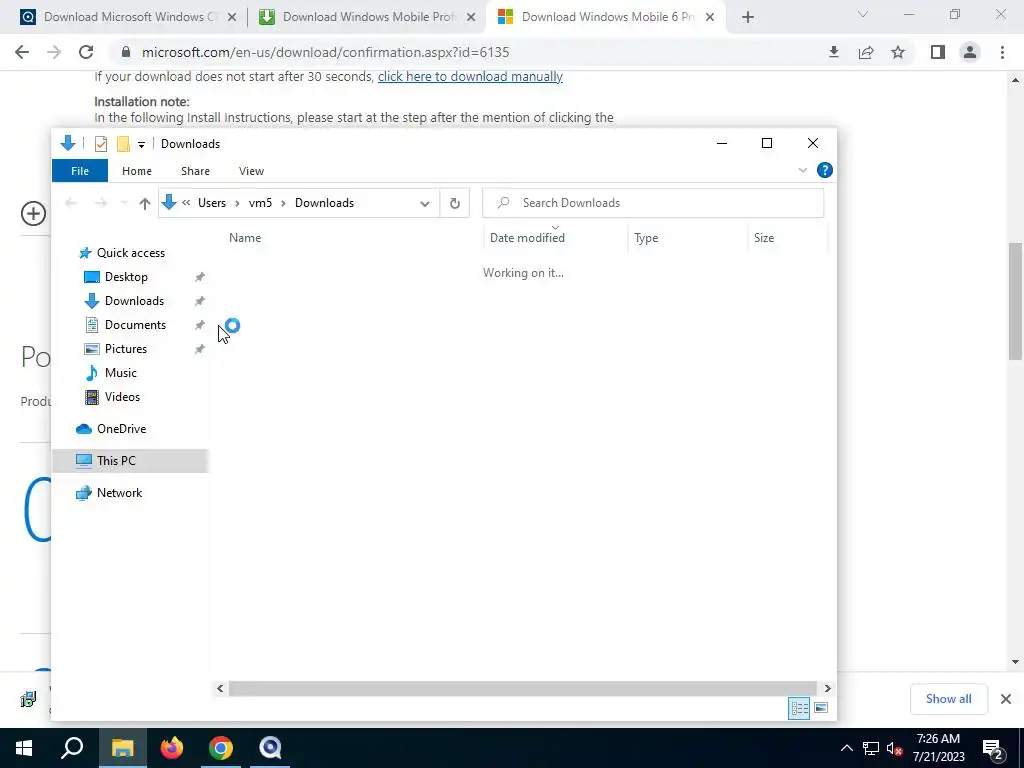The image size is (1024, 768).
Task: Switch to details view icon
Action: [799, 709]
